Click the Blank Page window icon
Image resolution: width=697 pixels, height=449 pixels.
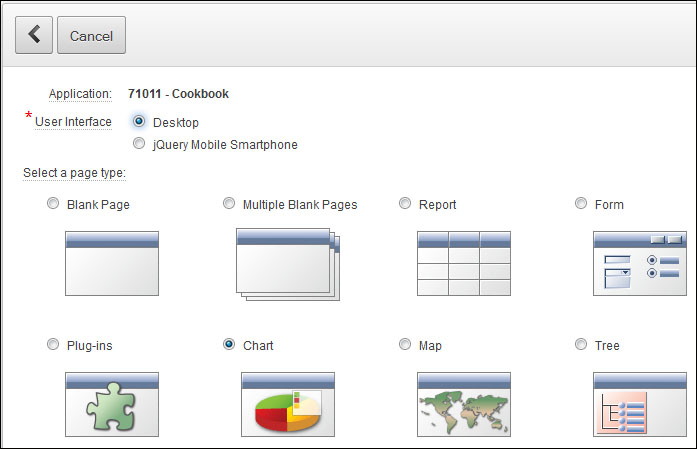pyautogui.click(x=112, y=263)
